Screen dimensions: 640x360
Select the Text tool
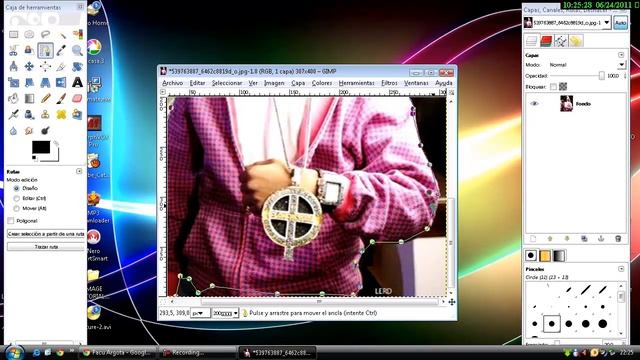coord(77,82)
